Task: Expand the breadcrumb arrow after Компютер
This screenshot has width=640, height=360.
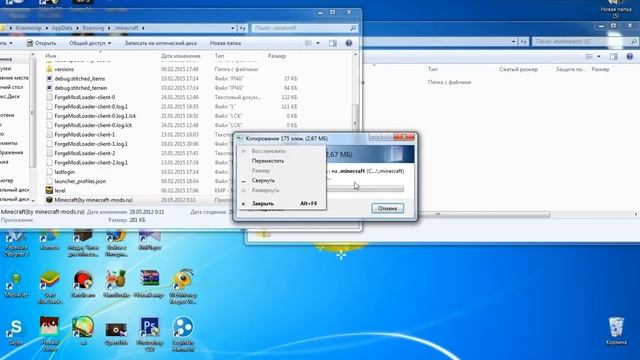Action: coord(47,28)
